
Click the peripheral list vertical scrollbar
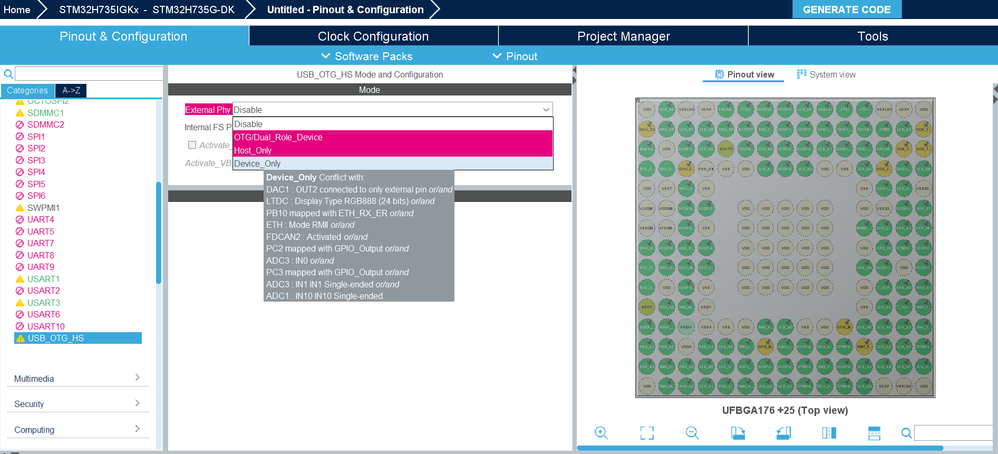tap(158, 232)
